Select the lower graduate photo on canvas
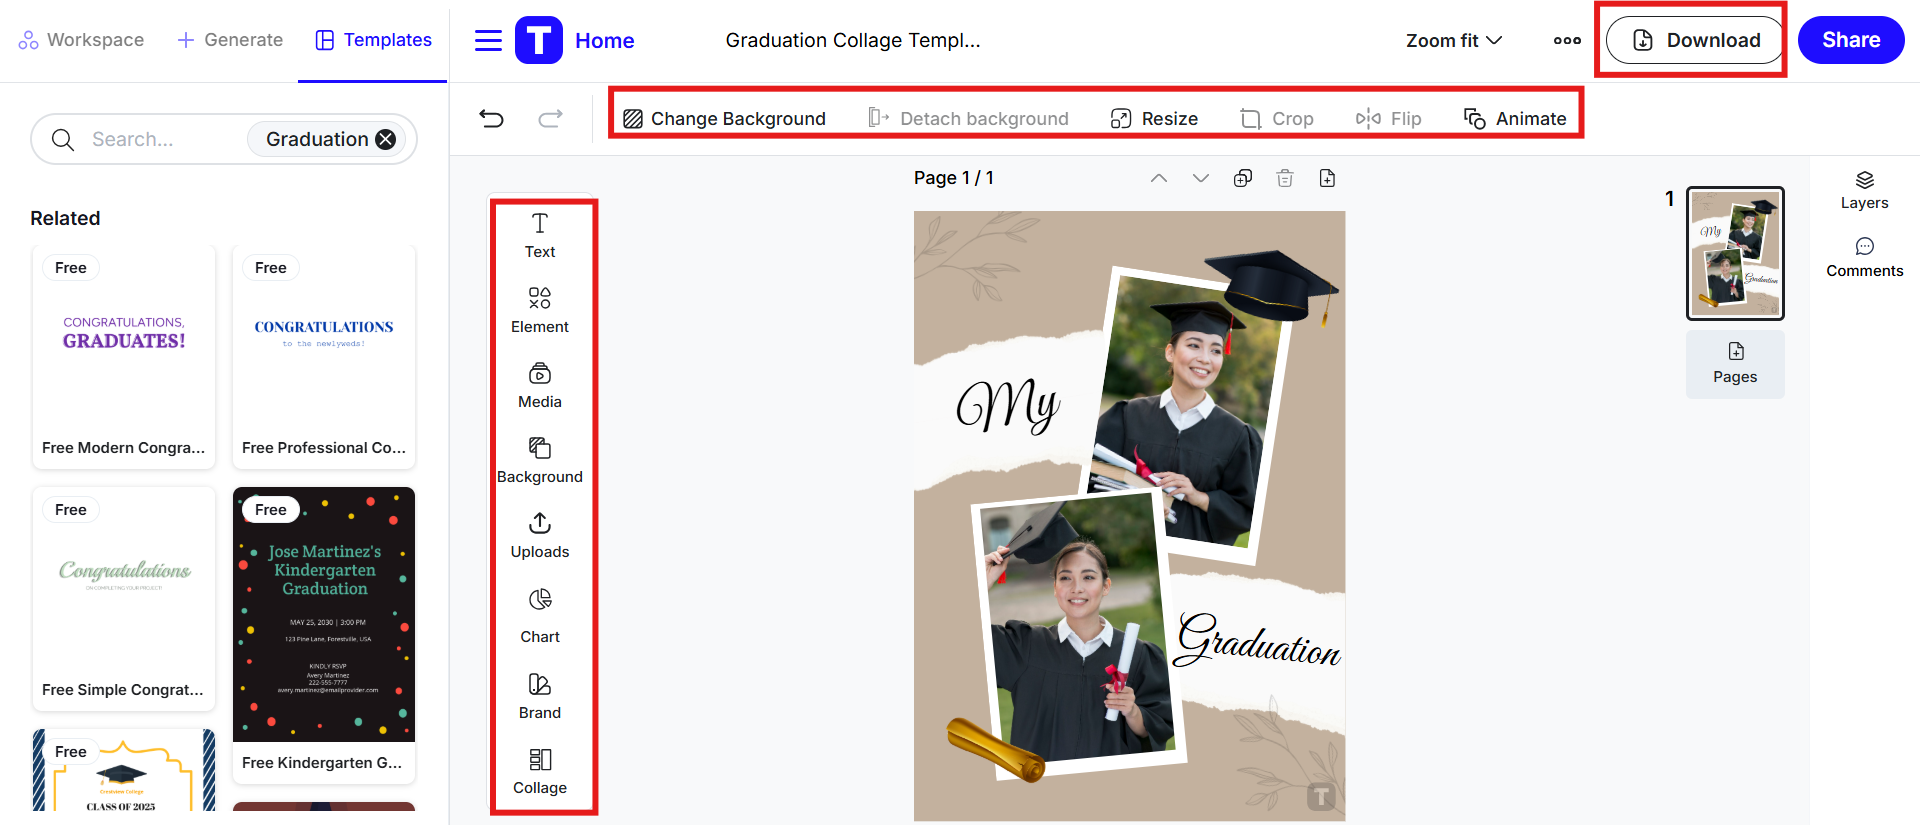 click(1078, 636)
